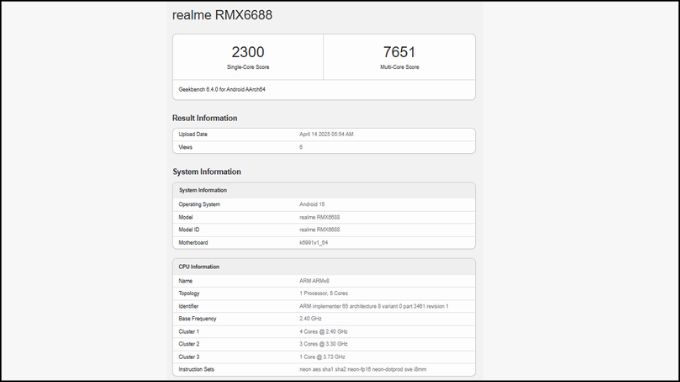Click the 'Operating System' label
680x382 pixels.
[x=199, y=204]
